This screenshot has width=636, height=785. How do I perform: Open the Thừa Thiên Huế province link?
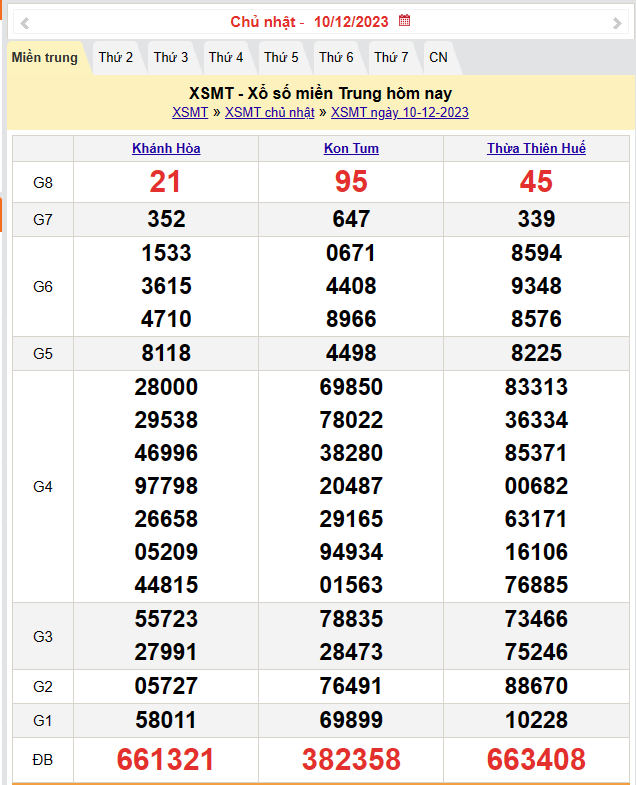536,149
